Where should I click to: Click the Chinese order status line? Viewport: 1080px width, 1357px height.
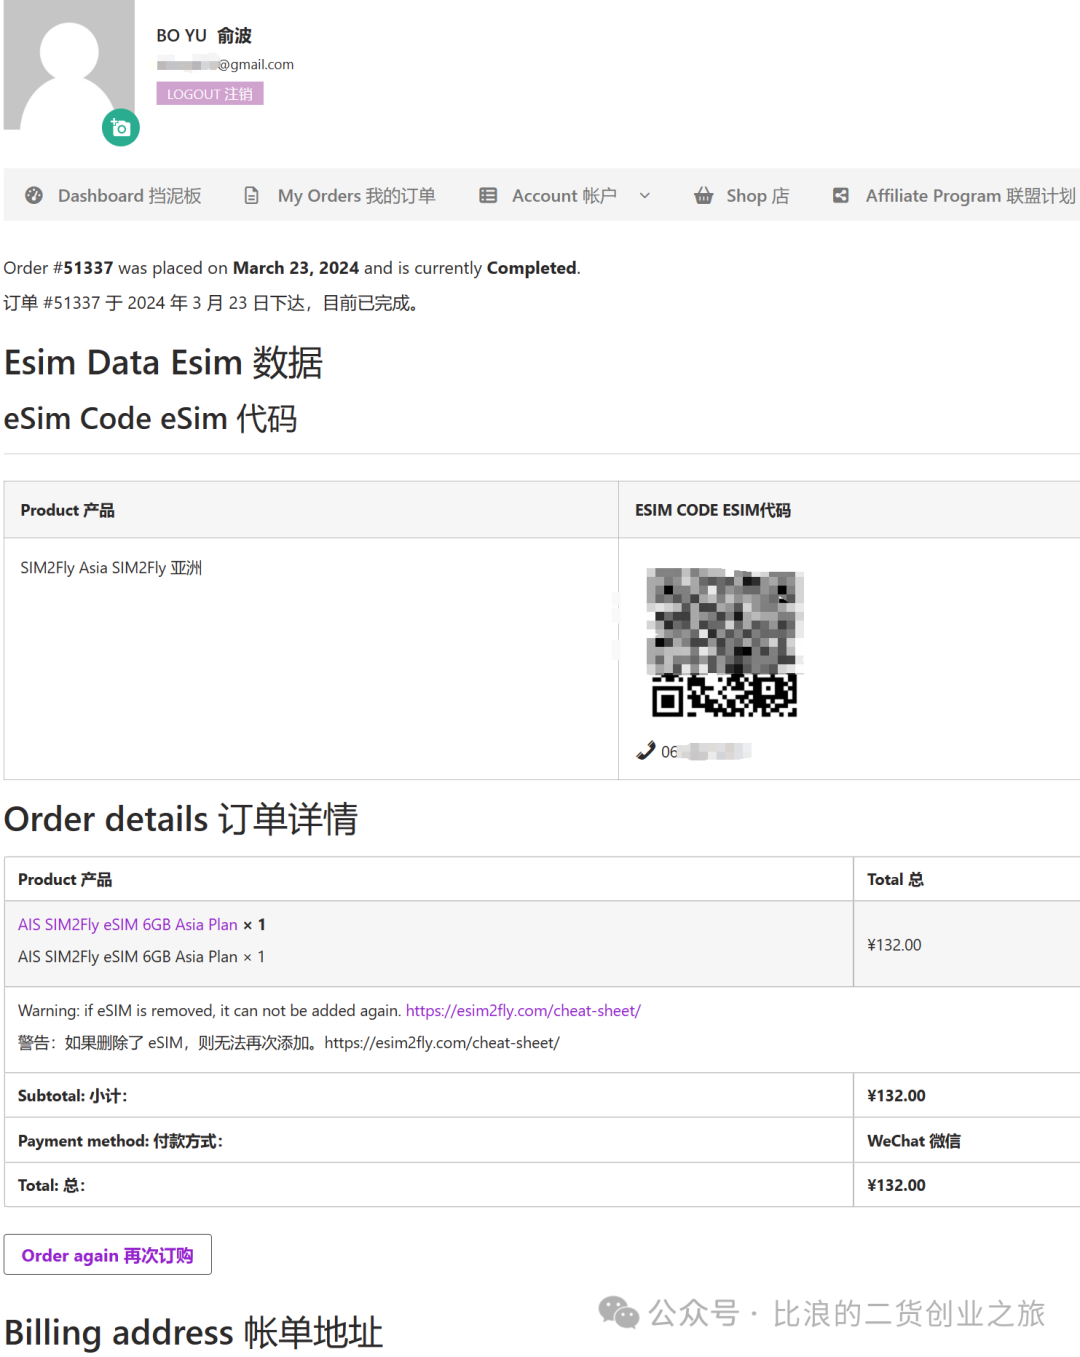(x=211, y=303)
